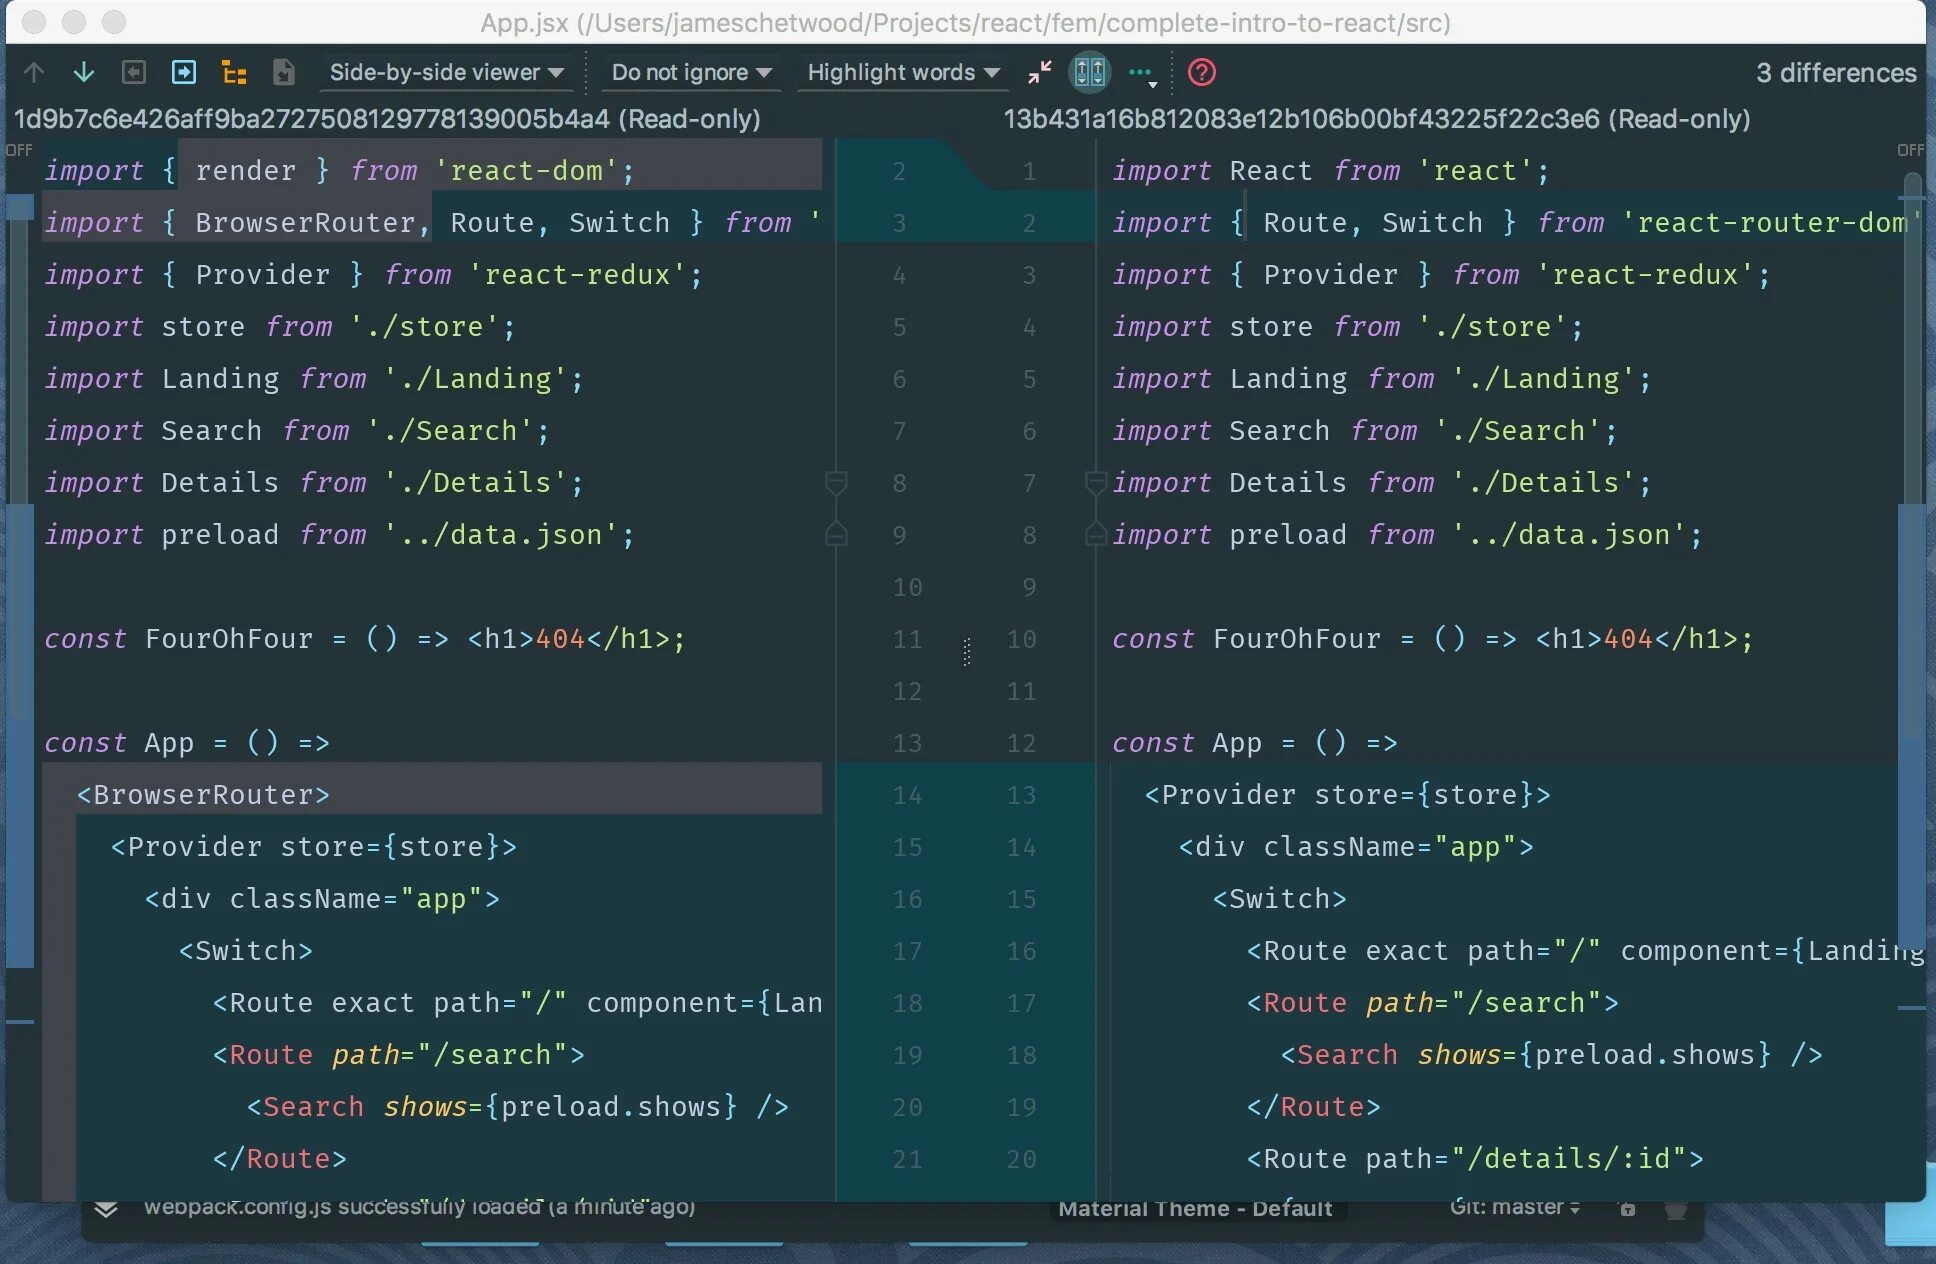The height and width of the screenshot is (1264, 1936).
Task: Toggle right pane inspections OFF indicator
Action: [x=1910, y=150]
